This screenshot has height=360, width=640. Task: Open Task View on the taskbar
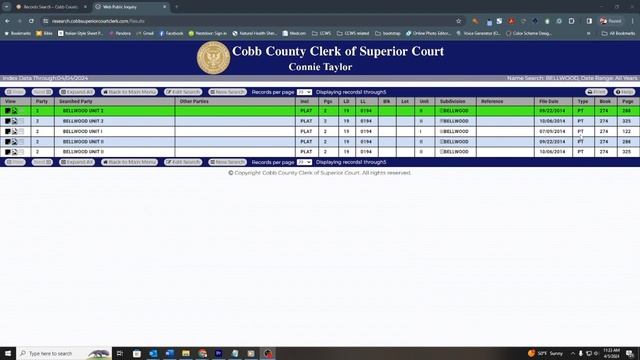(120, 353)
